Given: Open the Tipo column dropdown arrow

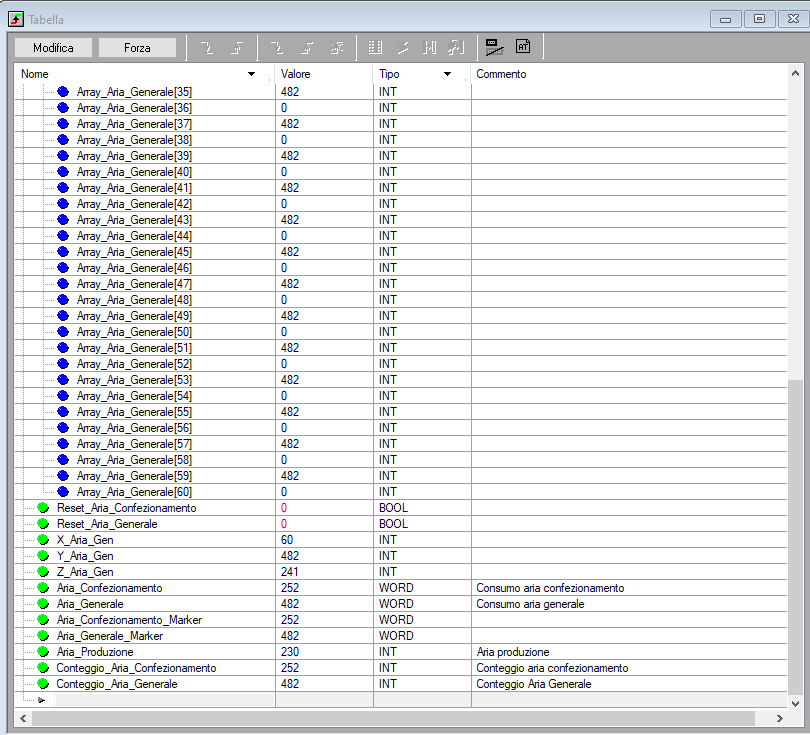Looking at the screenshot, I should [x=447, y=75].
